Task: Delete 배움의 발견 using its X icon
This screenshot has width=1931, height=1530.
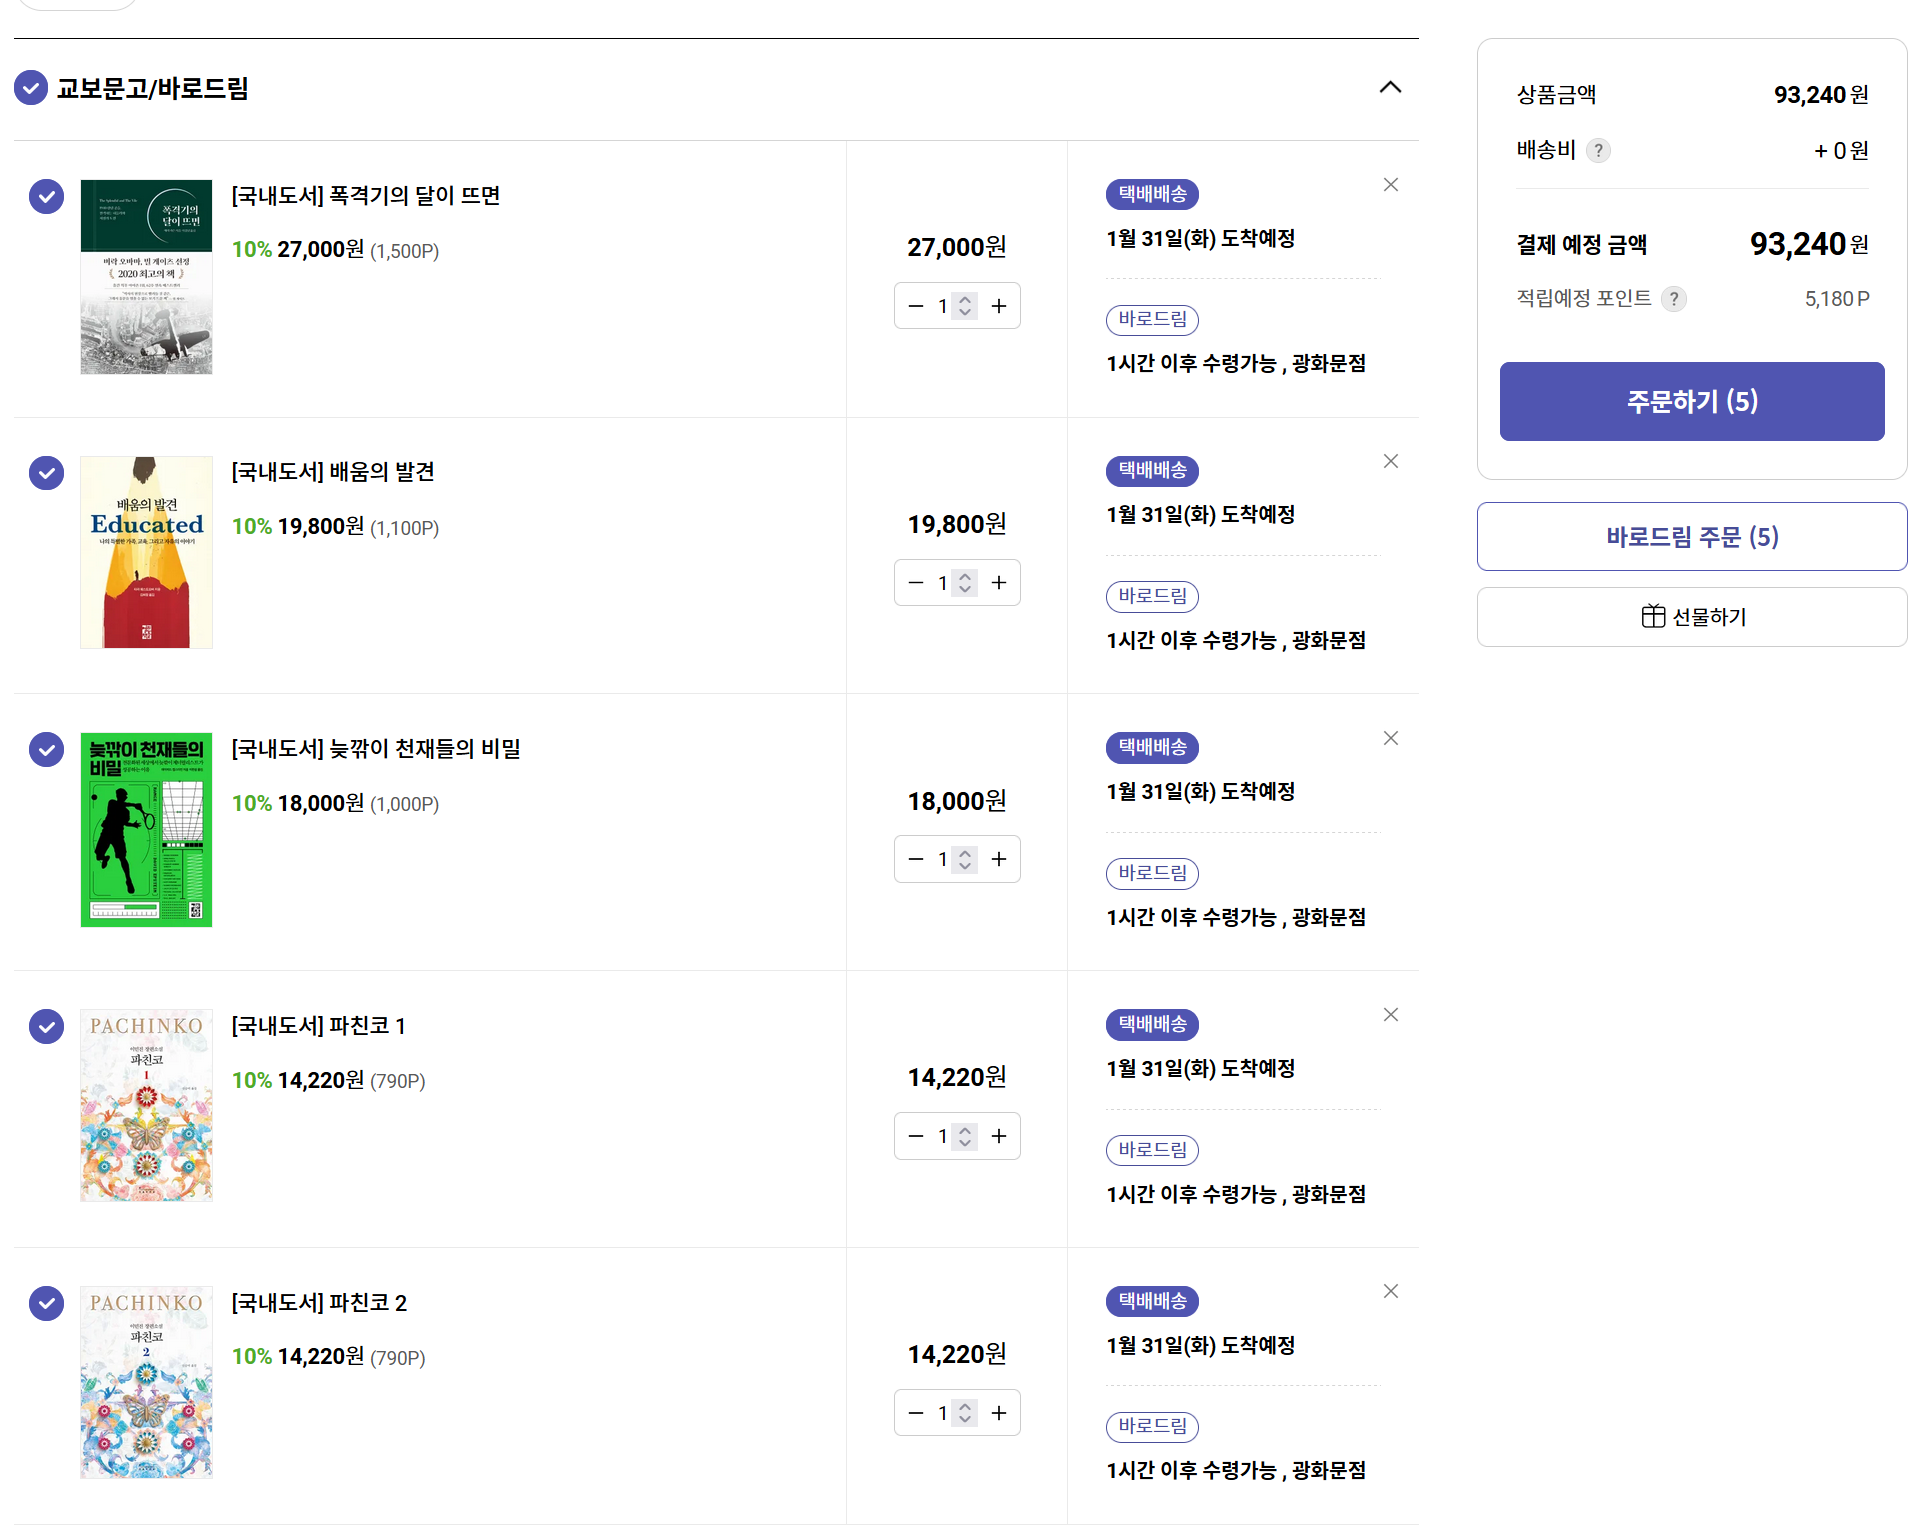Action: [x=1390, y=461]
